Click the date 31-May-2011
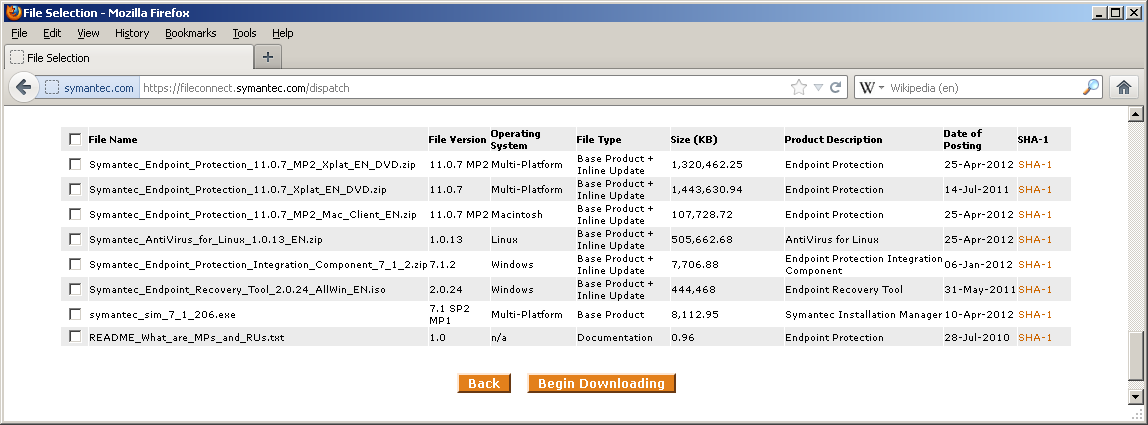Image resolution: width=1148 pixels, height=425 pixels. coord(979,289)
